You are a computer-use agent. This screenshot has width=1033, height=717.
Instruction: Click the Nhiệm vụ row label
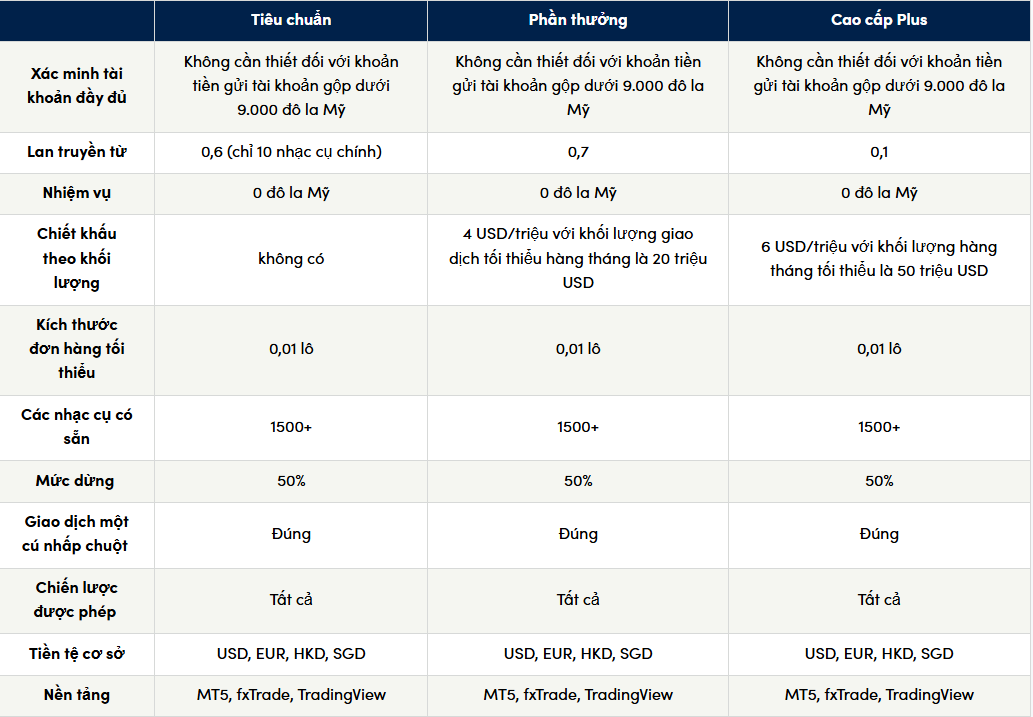(77, 193)
